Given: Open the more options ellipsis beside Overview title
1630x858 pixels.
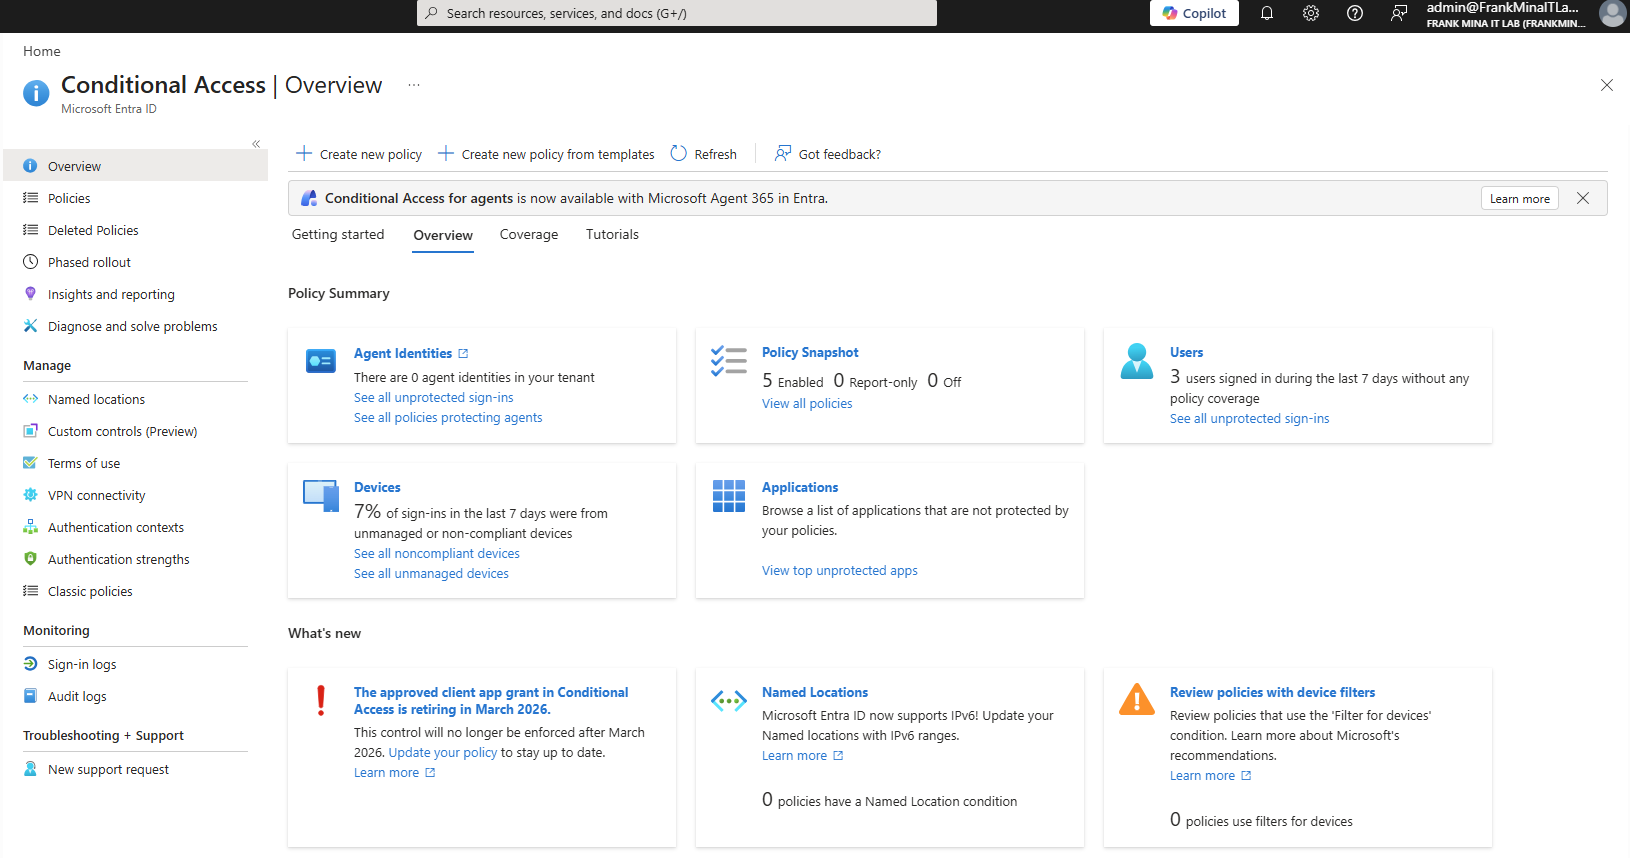Looking at the screenshot, I should point(414,85).
